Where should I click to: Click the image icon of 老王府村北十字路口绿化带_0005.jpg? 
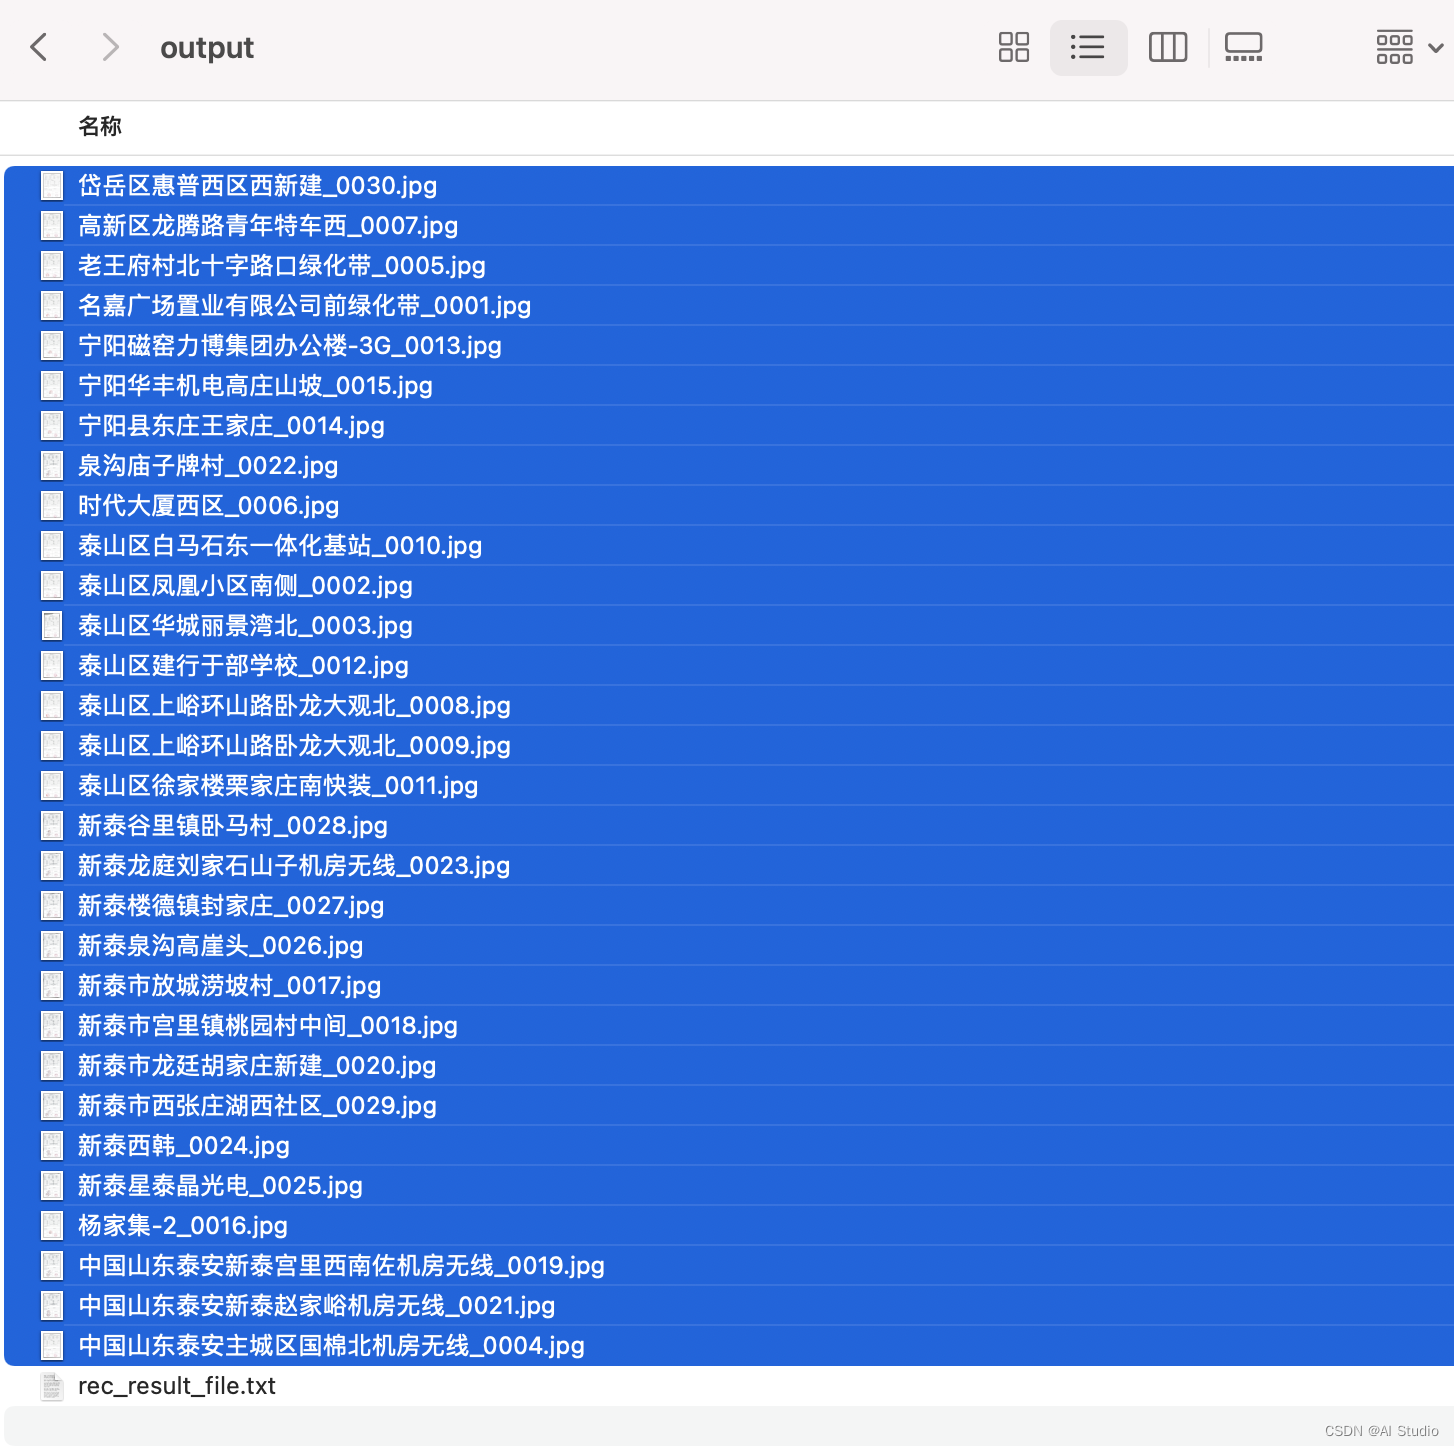point(52,265)
